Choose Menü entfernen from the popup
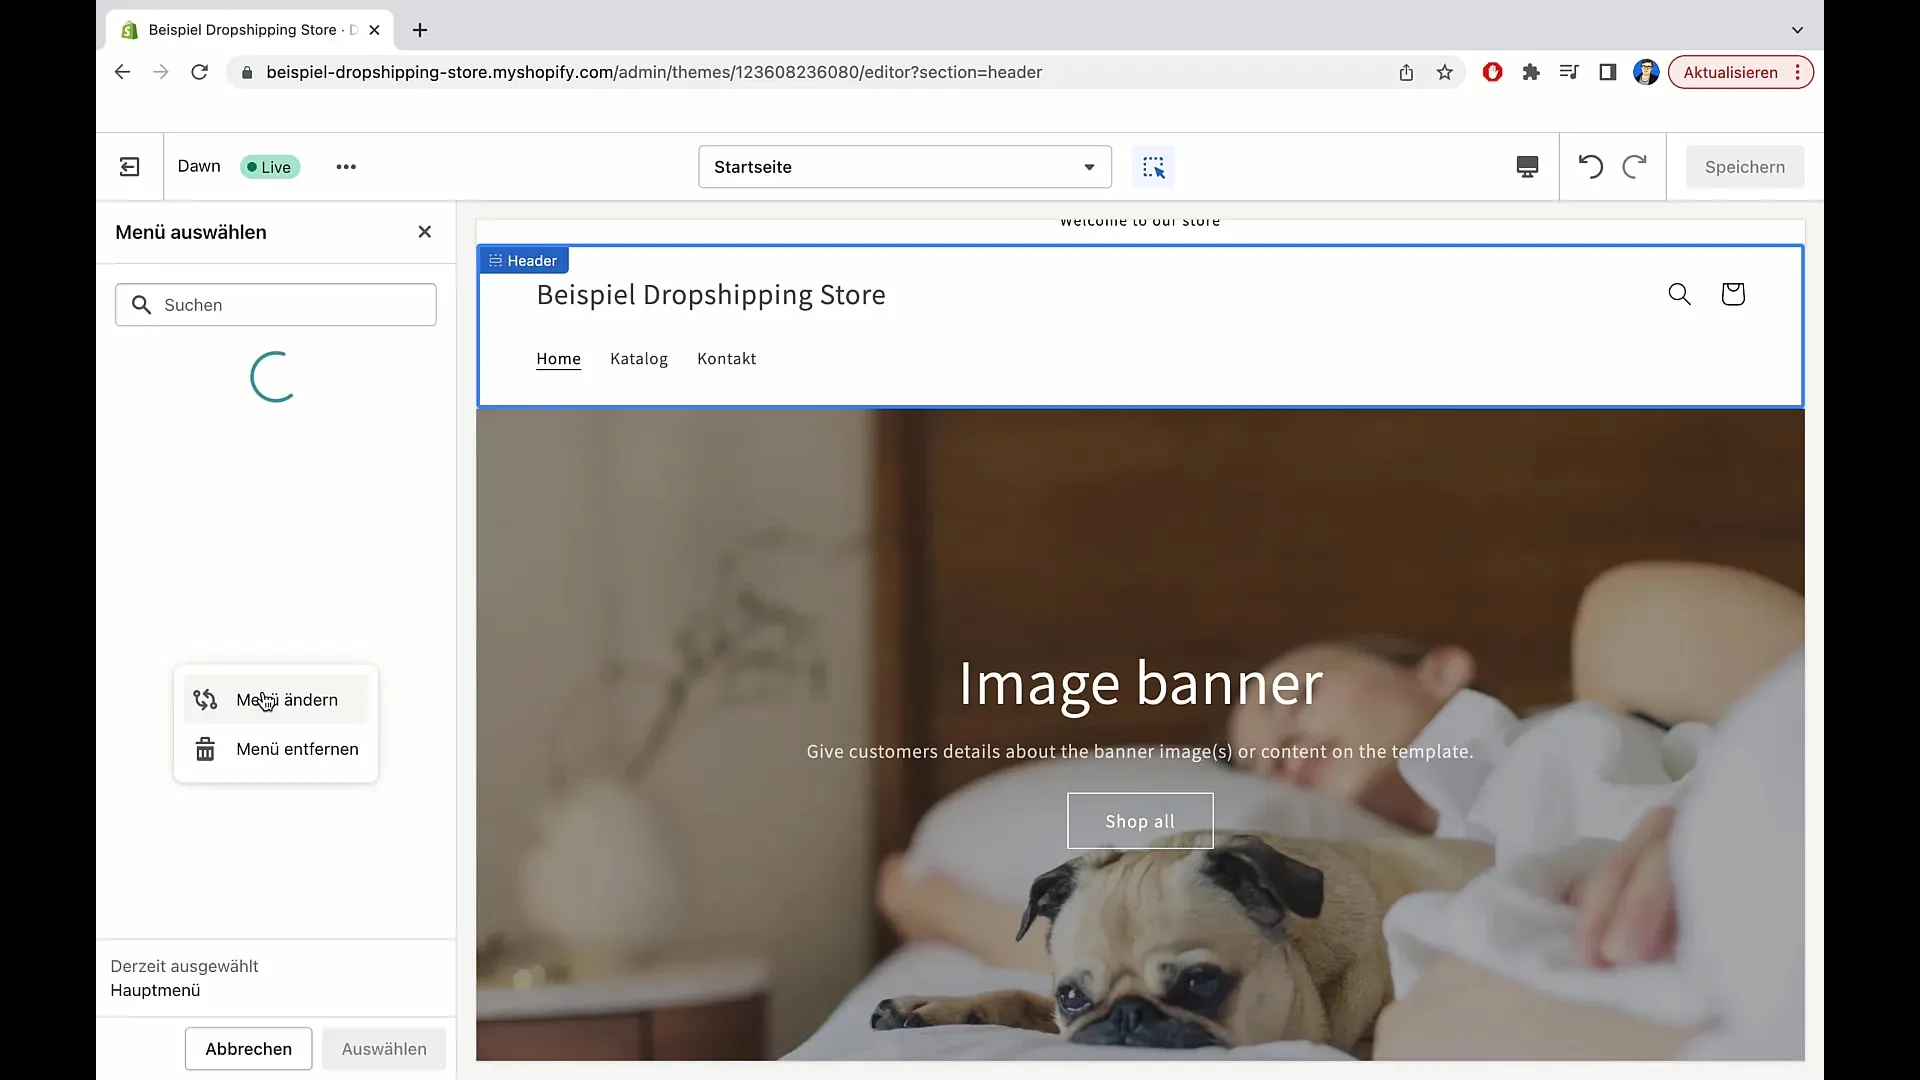1920x1080 pixels. (x=276, y=749)
